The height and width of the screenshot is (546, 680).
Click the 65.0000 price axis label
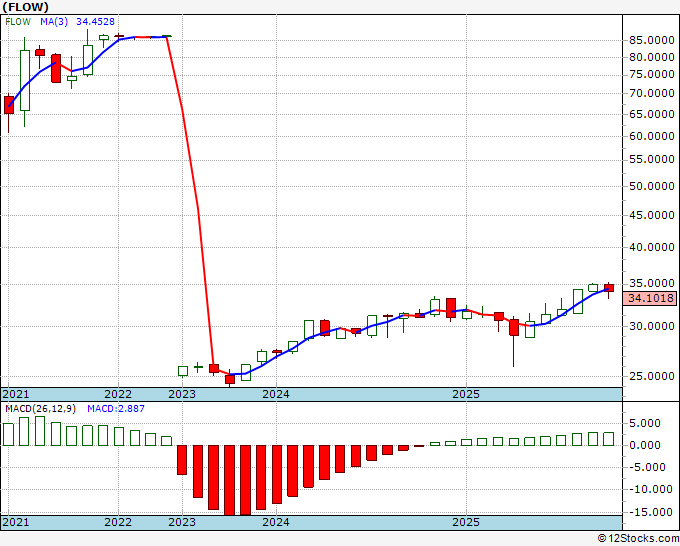tap(651, 114)
